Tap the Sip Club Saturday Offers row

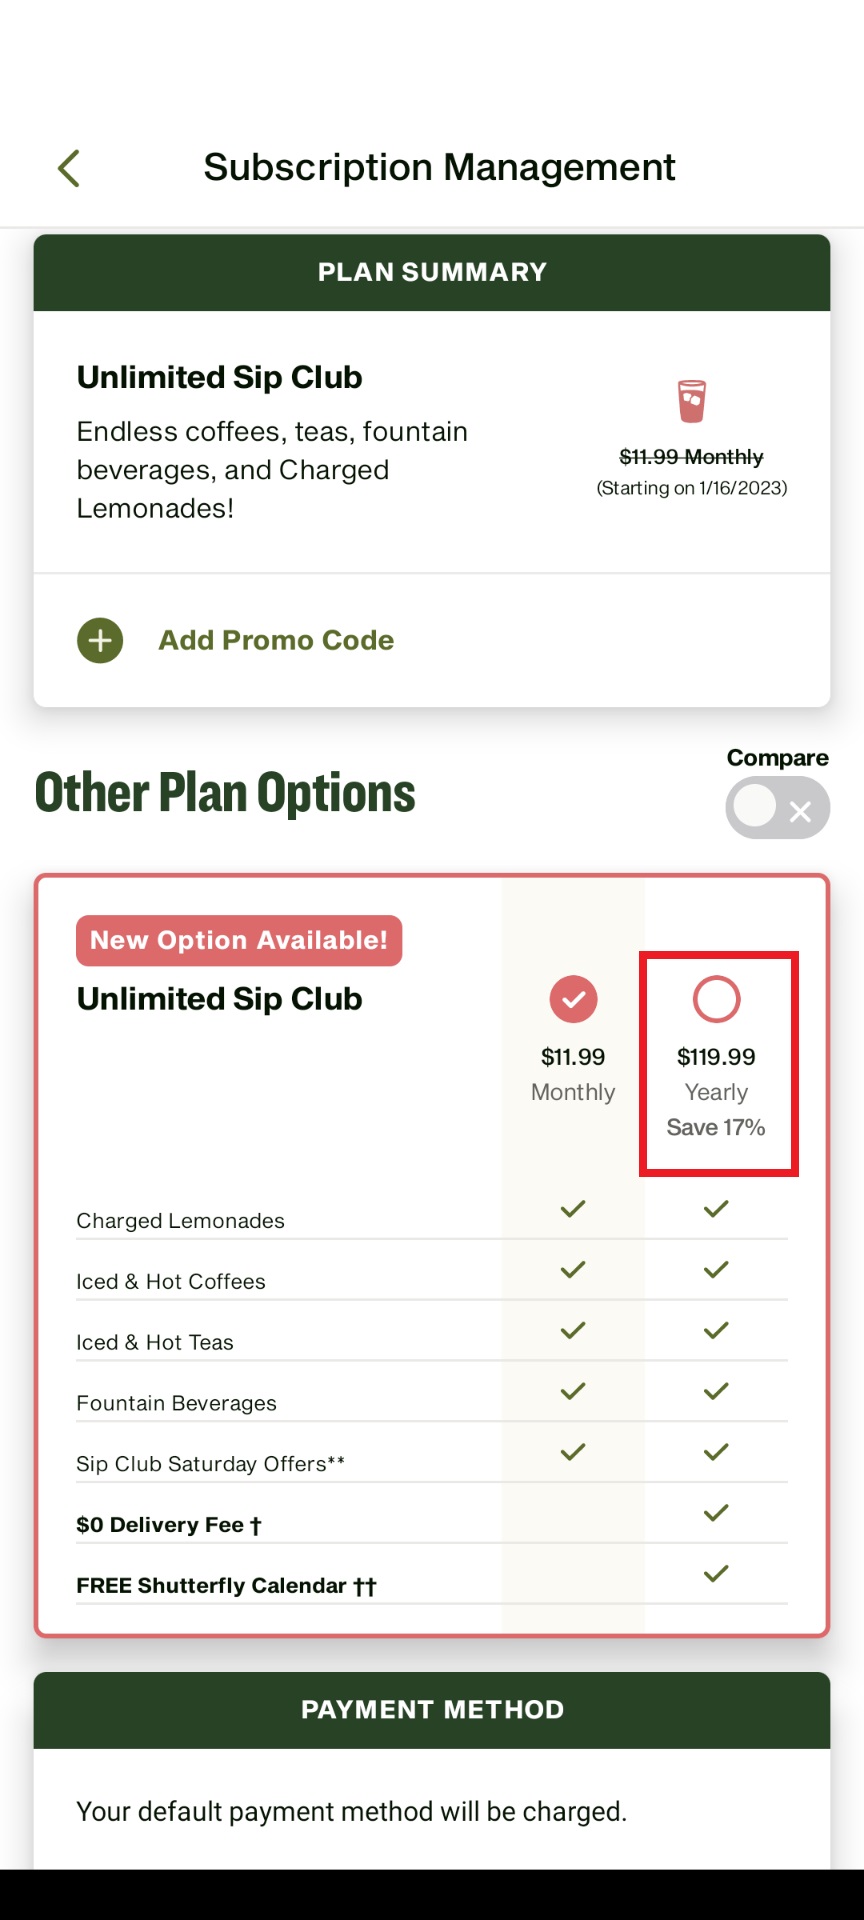(x=210, y=1464)
